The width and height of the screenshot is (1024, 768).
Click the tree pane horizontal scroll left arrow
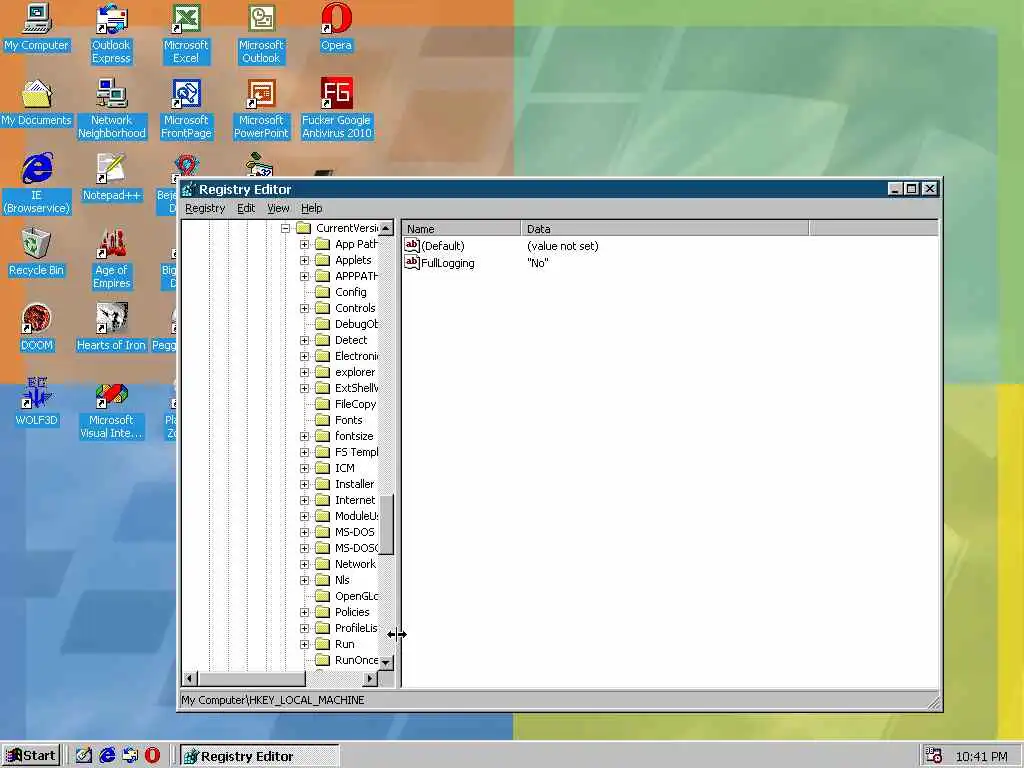[190, 679]
